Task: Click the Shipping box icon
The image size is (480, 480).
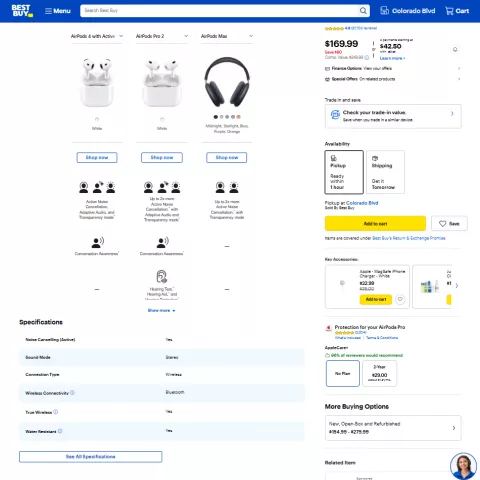Action: (375, 158)
